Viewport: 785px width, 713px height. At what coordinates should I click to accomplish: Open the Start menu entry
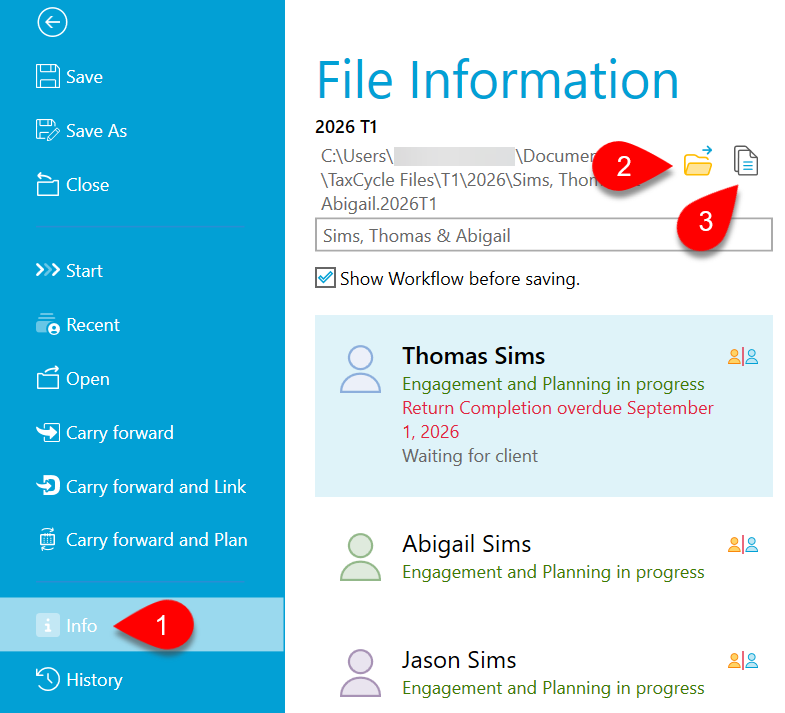142,270
